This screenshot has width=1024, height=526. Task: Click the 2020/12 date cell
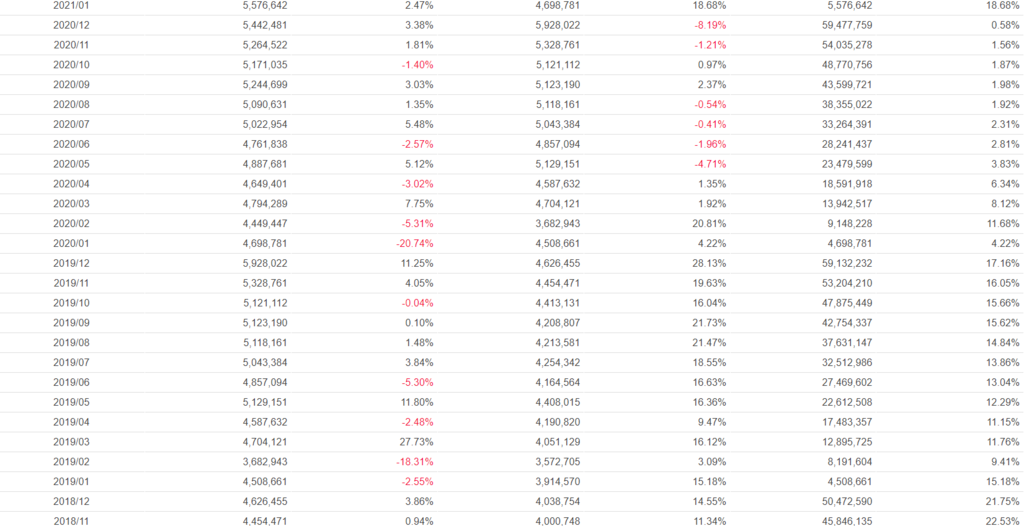[x=71, y=25]
